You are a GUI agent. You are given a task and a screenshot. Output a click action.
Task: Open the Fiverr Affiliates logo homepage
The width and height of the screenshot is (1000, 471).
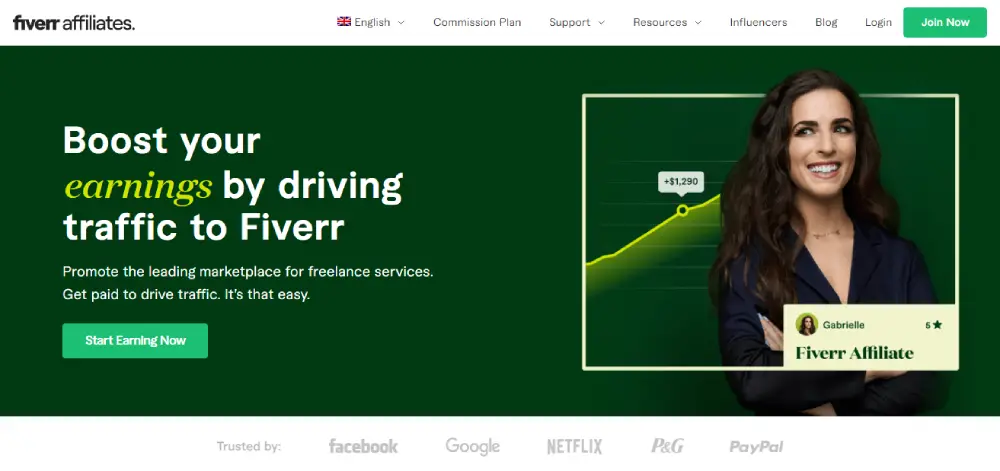tap(74, 23)
